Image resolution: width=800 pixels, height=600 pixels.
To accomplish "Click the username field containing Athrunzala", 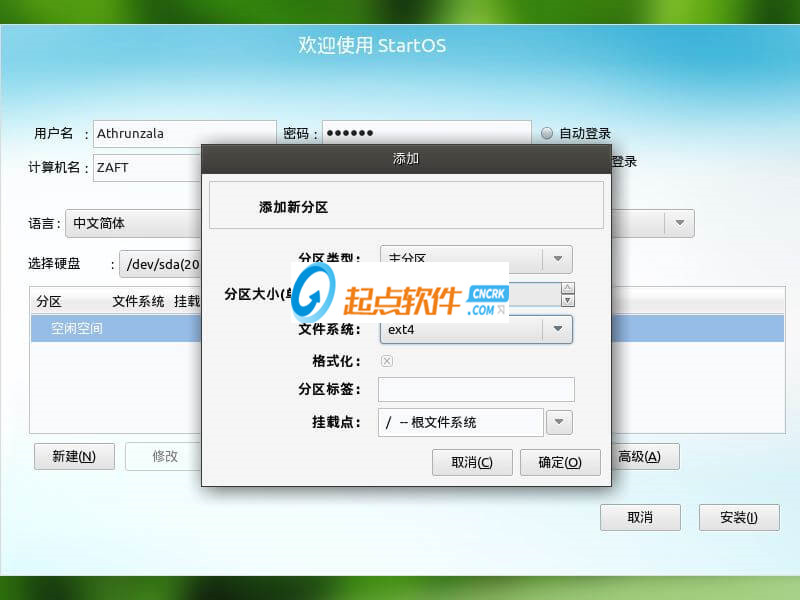I will point(185,134).
